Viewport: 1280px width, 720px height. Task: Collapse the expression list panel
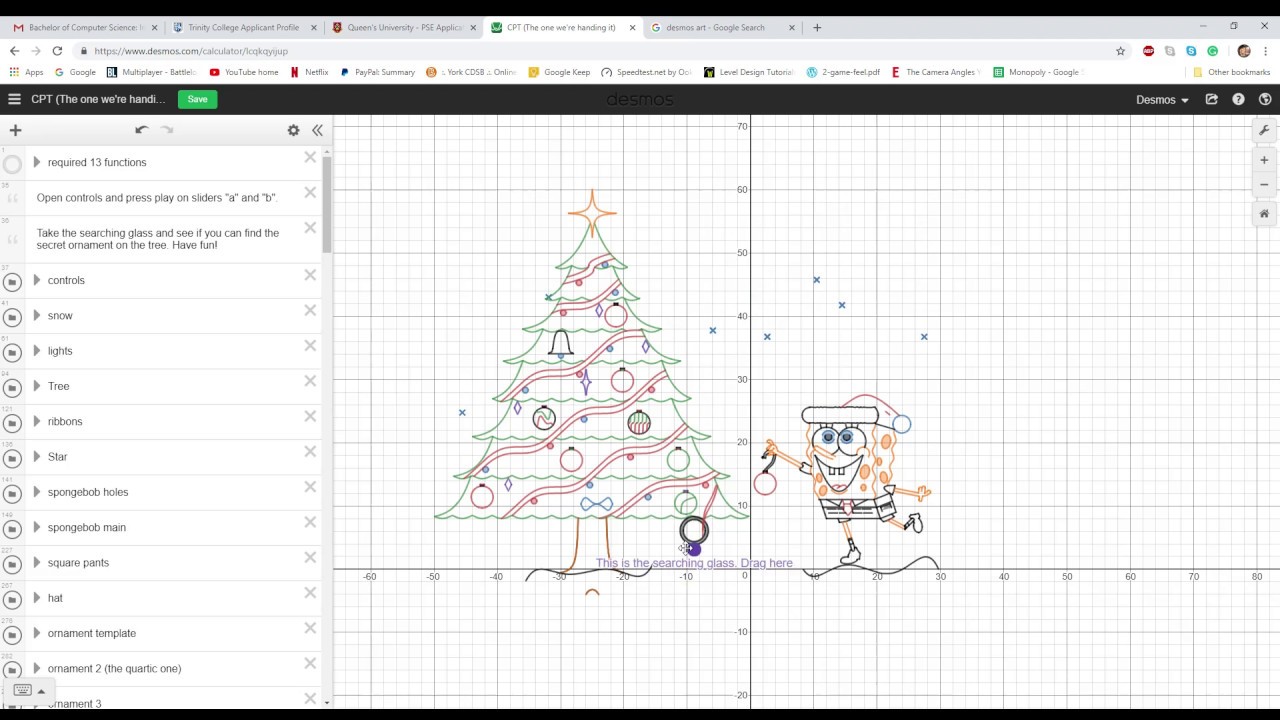[317, 130]
